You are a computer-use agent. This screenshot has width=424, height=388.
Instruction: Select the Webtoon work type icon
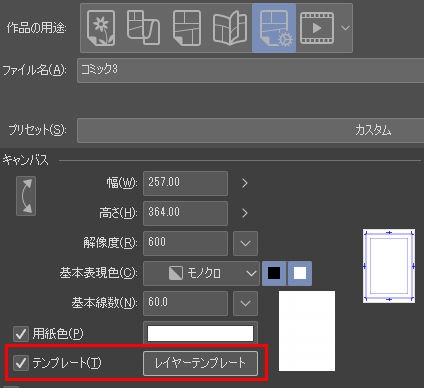click(x=143, y=28)
